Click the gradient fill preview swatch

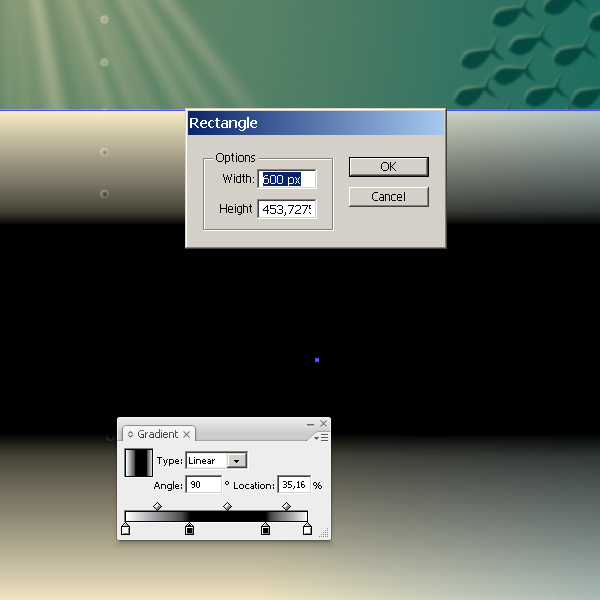point(139,463)
